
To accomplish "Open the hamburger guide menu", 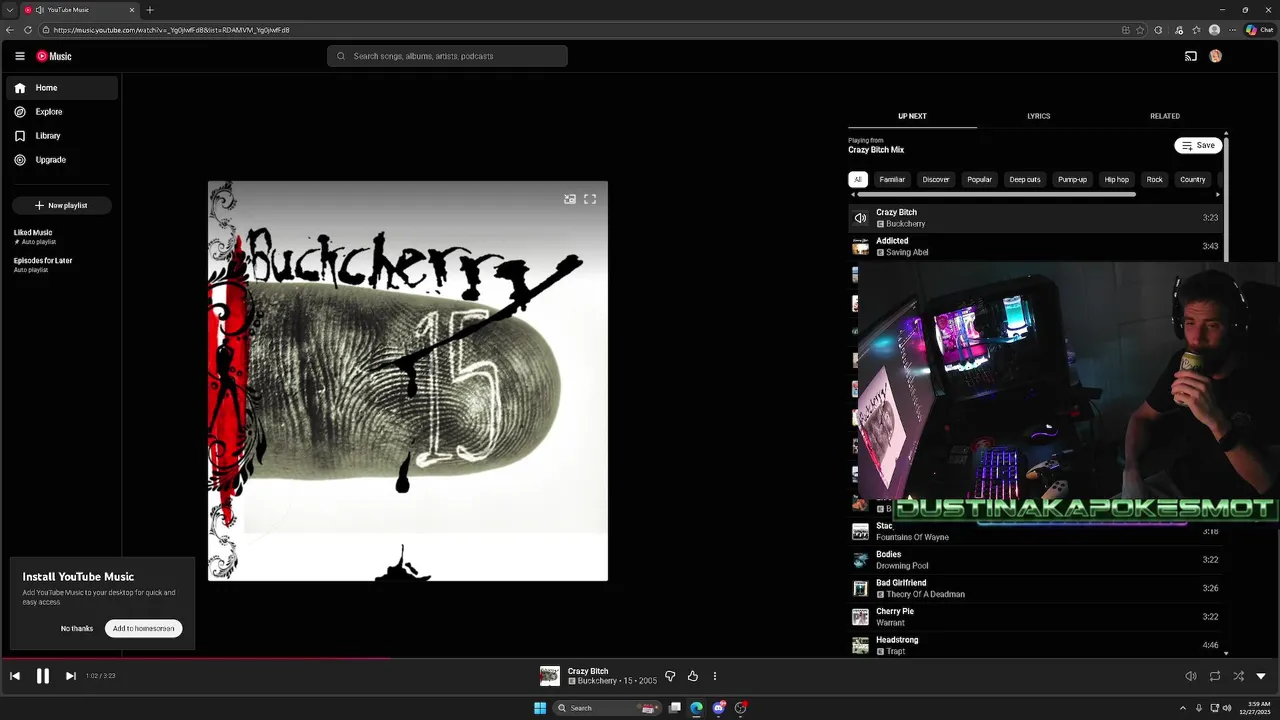I will pyautogui.click(x=19, y=56).
